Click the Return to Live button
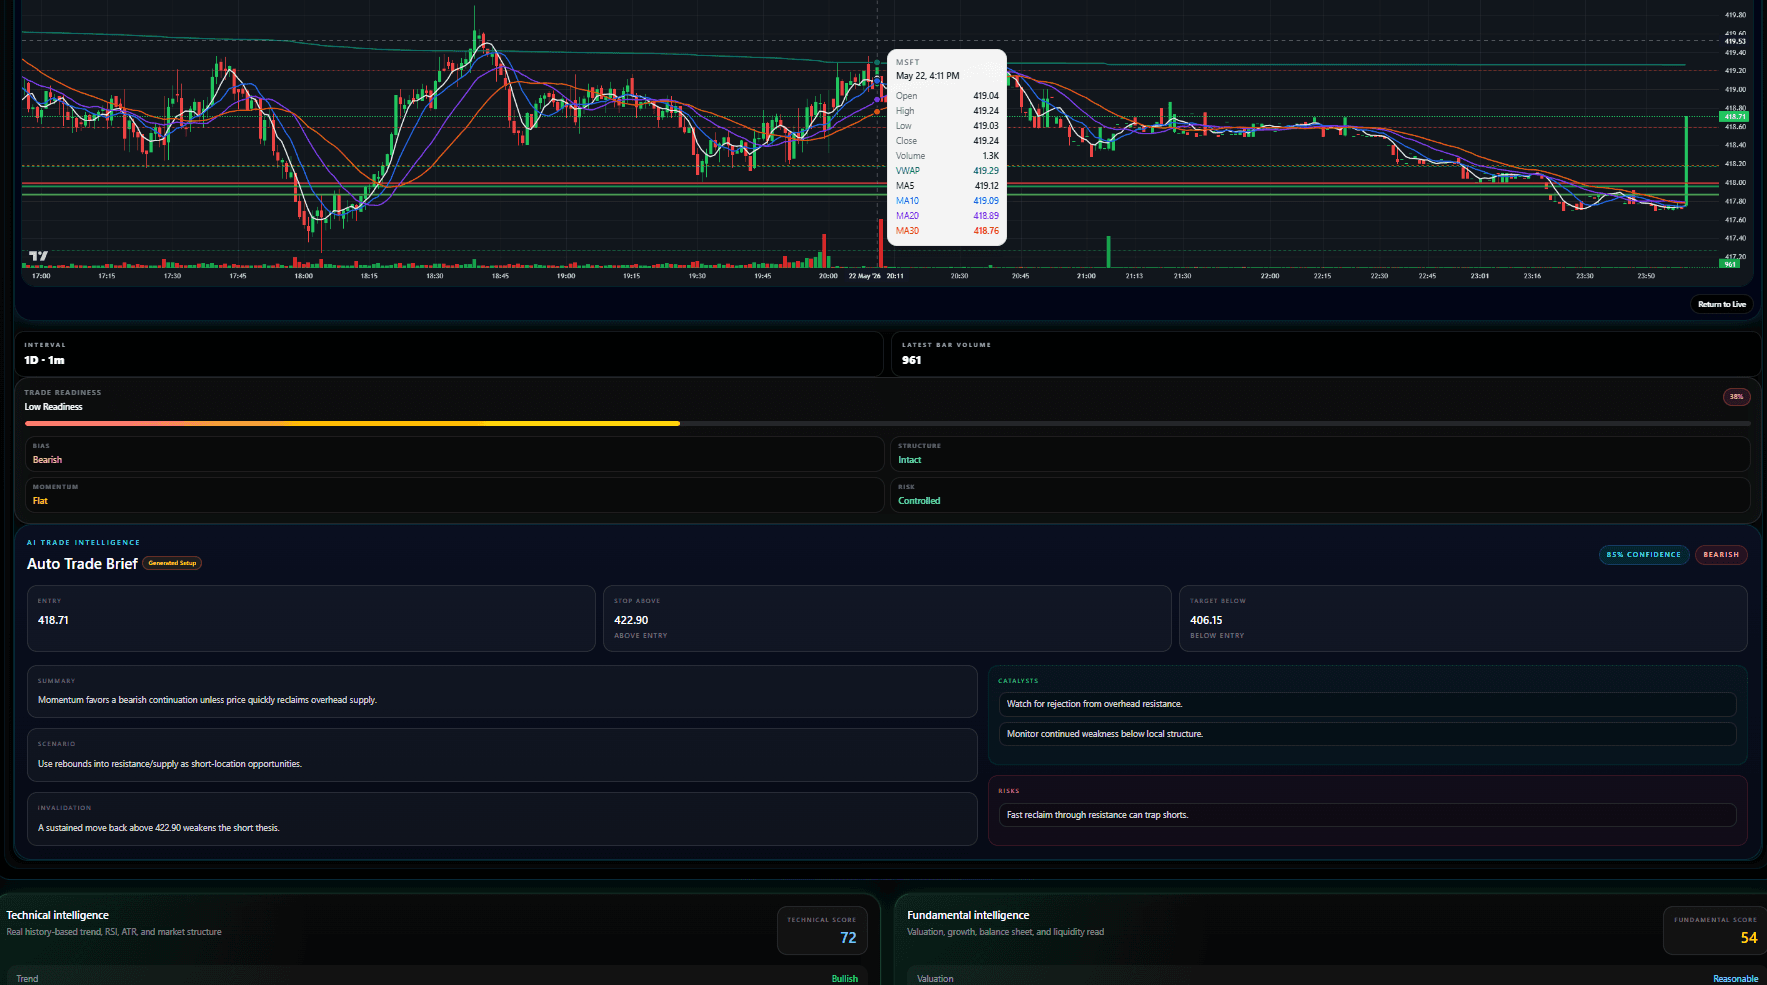This screenshot has width=1767, height=985. 1721,304
